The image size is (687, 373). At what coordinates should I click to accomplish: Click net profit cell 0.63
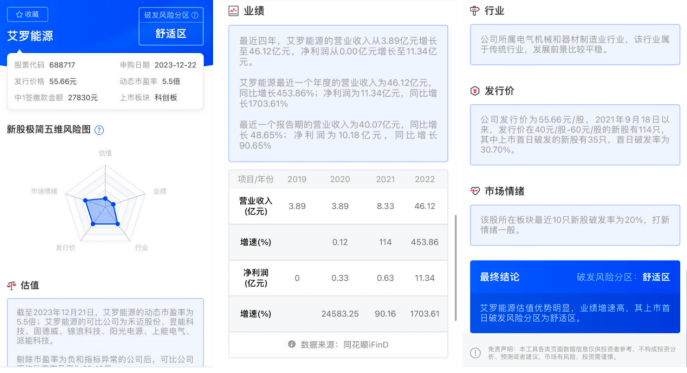pos(386,278)
